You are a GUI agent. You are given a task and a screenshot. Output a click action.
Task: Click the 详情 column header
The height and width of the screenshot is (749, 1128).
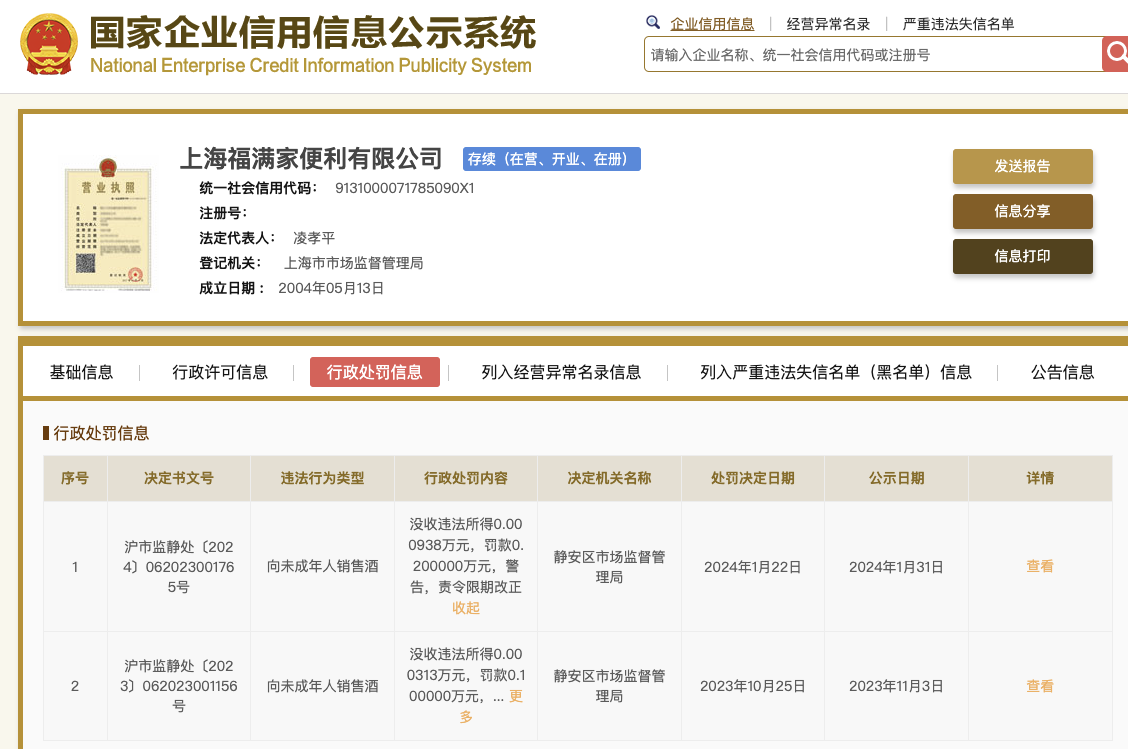[x=1040, y=478]
